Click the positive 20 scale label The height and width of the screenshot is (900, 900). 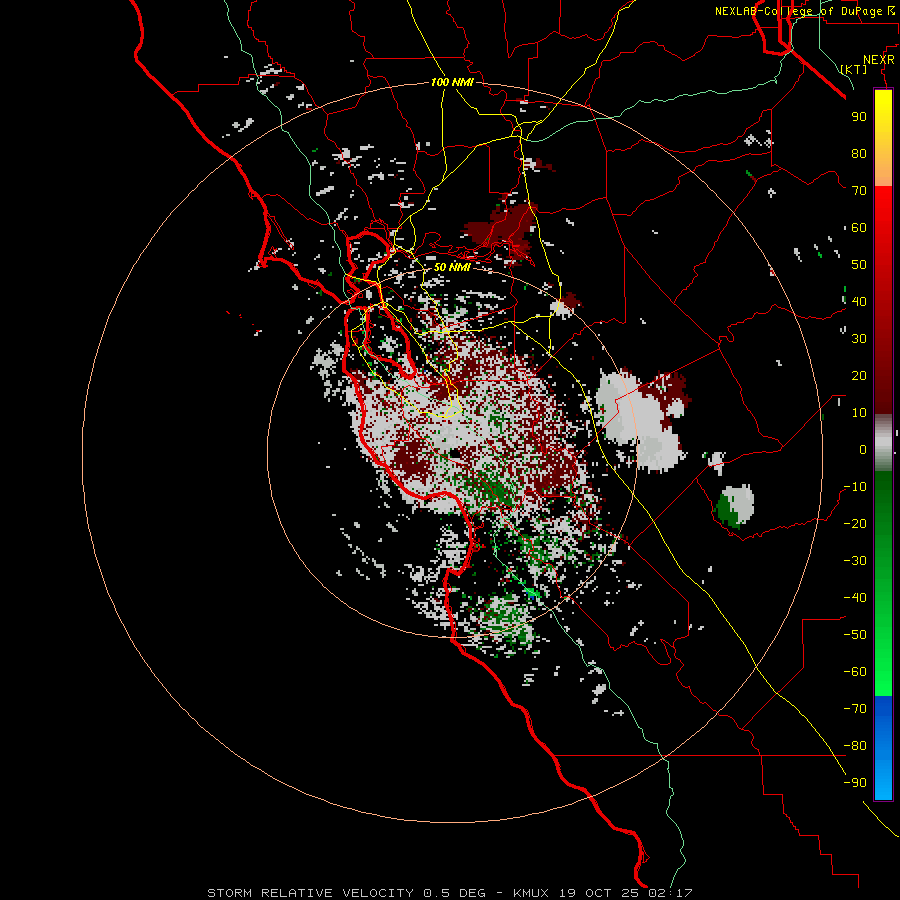click(859, 376)
